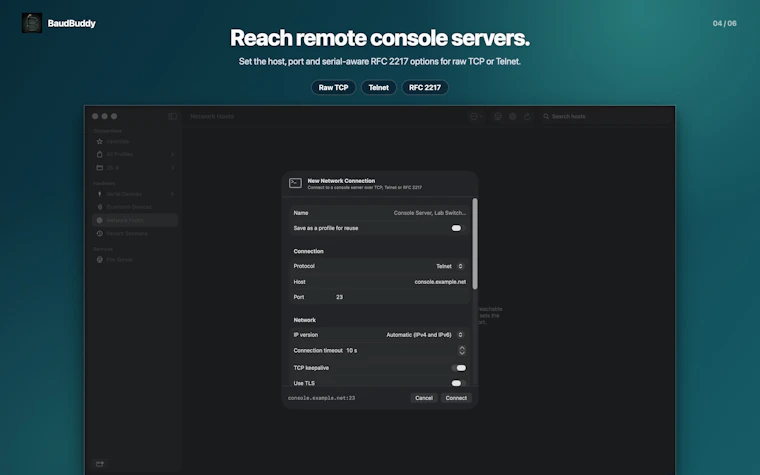The image size is (760, 475).
Task: Click the magnifier icon in Search hosts
Action: (546, 116)
